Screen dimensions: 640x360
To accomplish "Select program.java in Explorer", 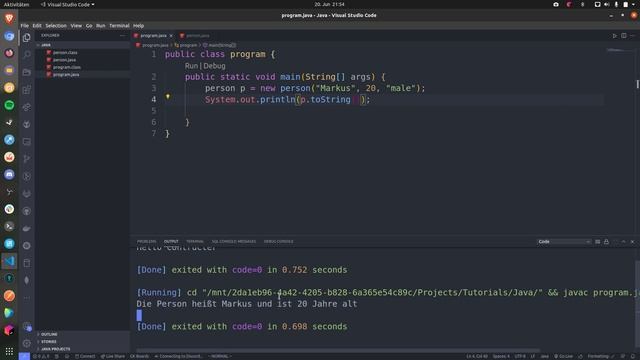I will pyautogui.click(x=66, y=75).
